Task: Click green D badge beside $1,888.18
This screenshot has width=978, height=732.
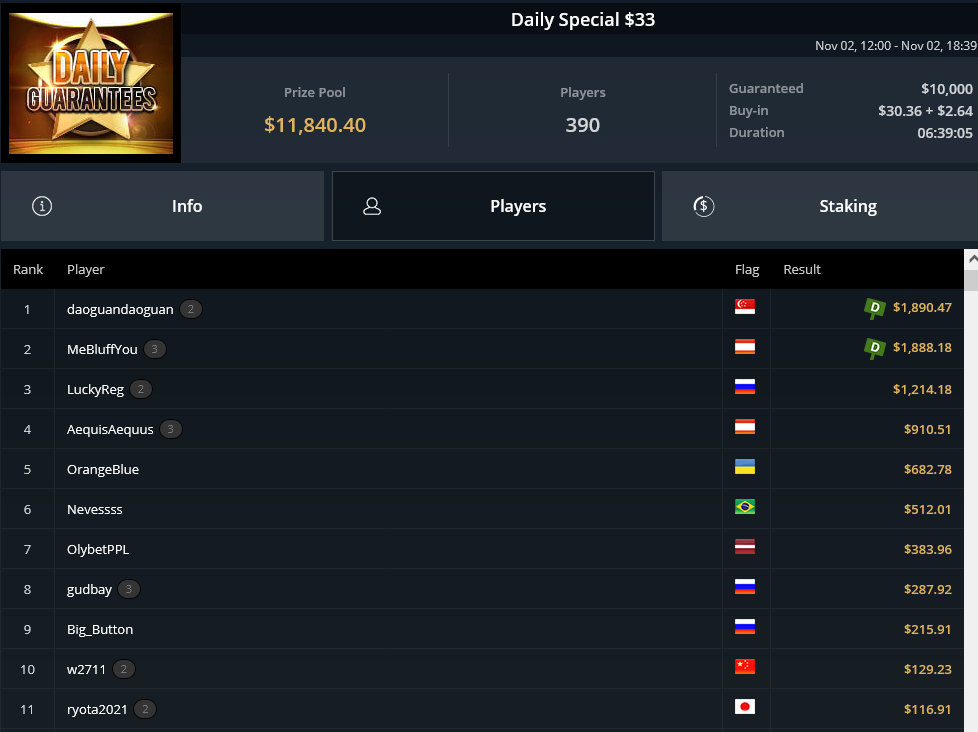Action: [x=874, y=348]
